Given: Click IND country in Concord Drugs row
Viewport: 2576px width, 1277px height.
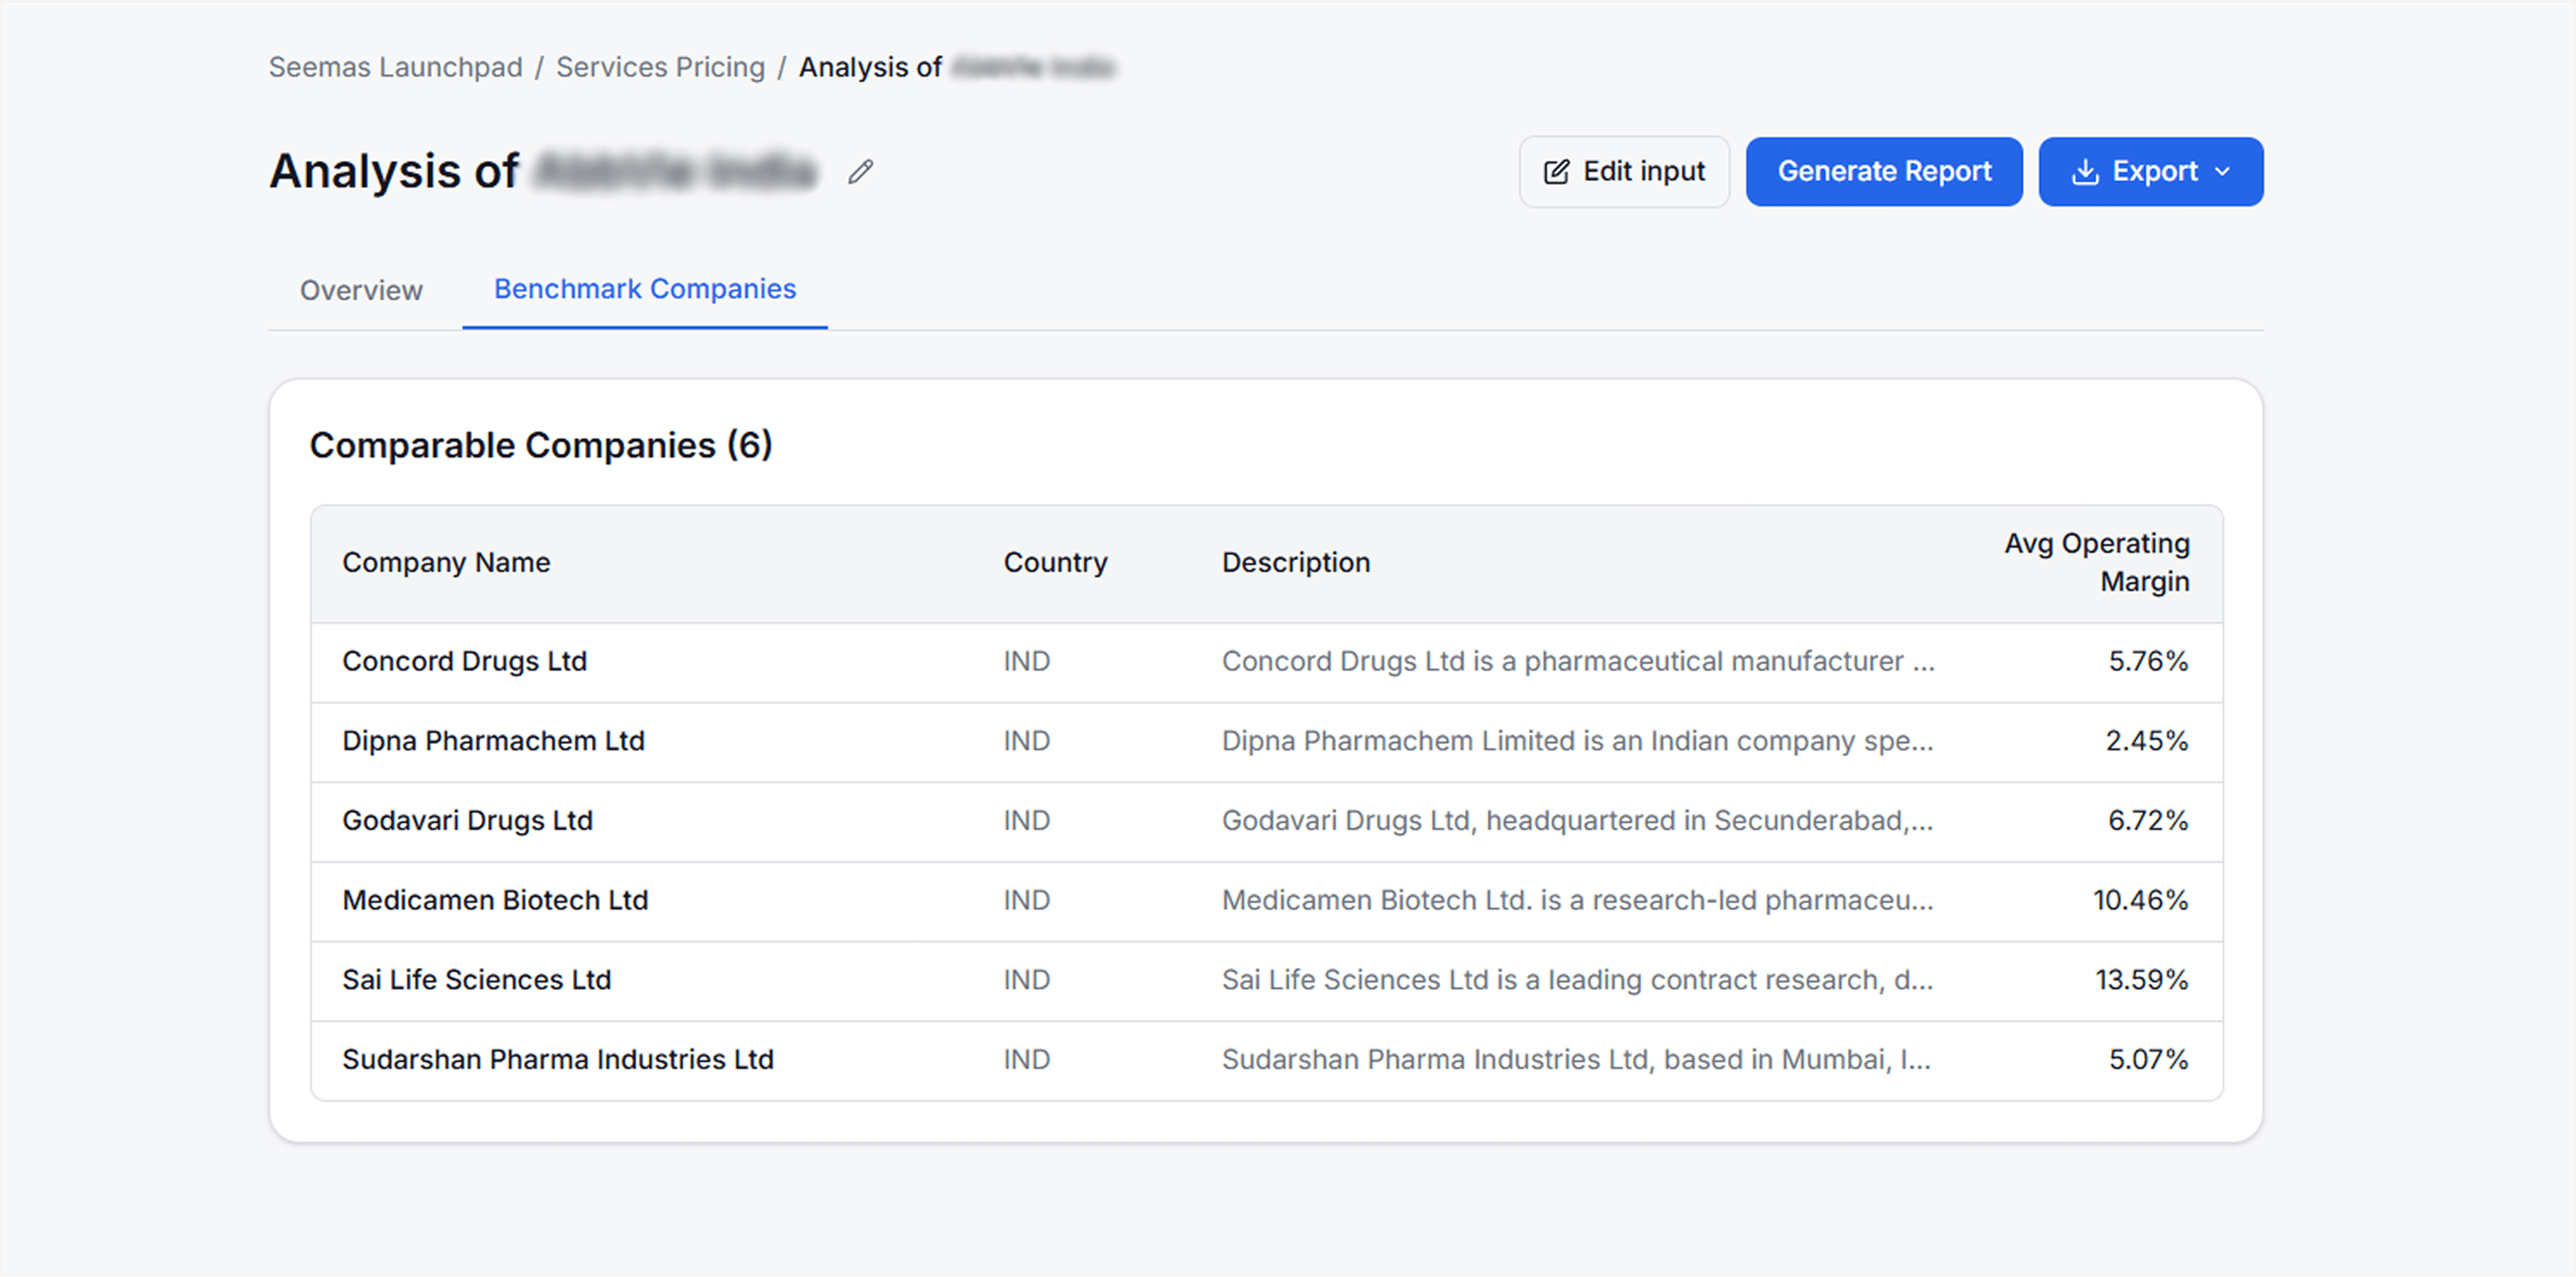Looking at the screenshot, I should pyautogui.click(x=1027, y=662).
